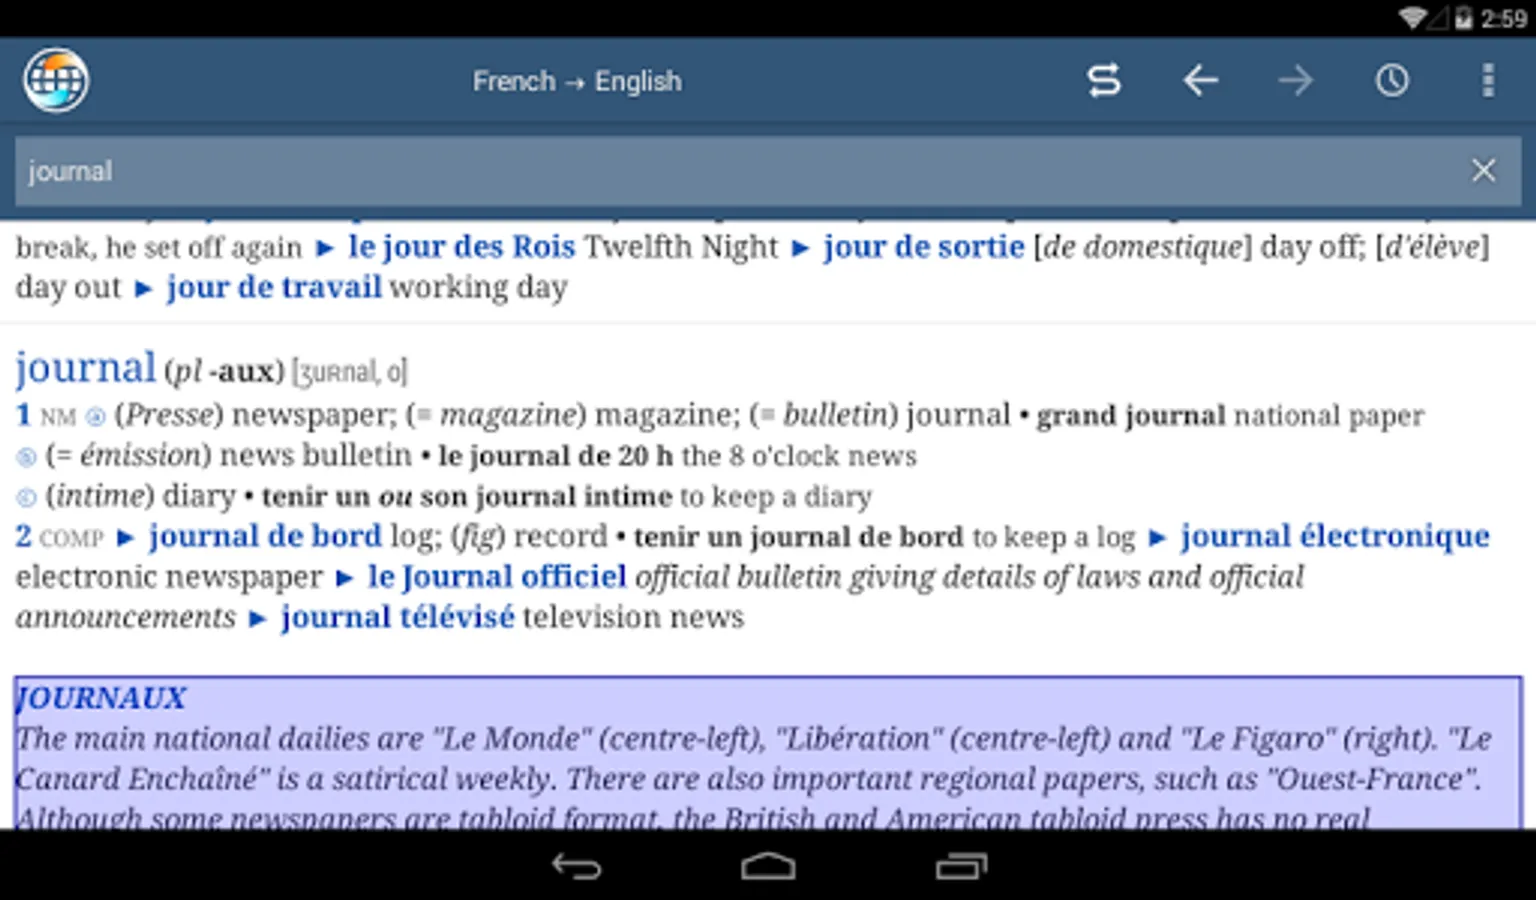Open the "journal électronique" link
The height and width of the screenshot is (900, 1536).
click(1334, 536)
